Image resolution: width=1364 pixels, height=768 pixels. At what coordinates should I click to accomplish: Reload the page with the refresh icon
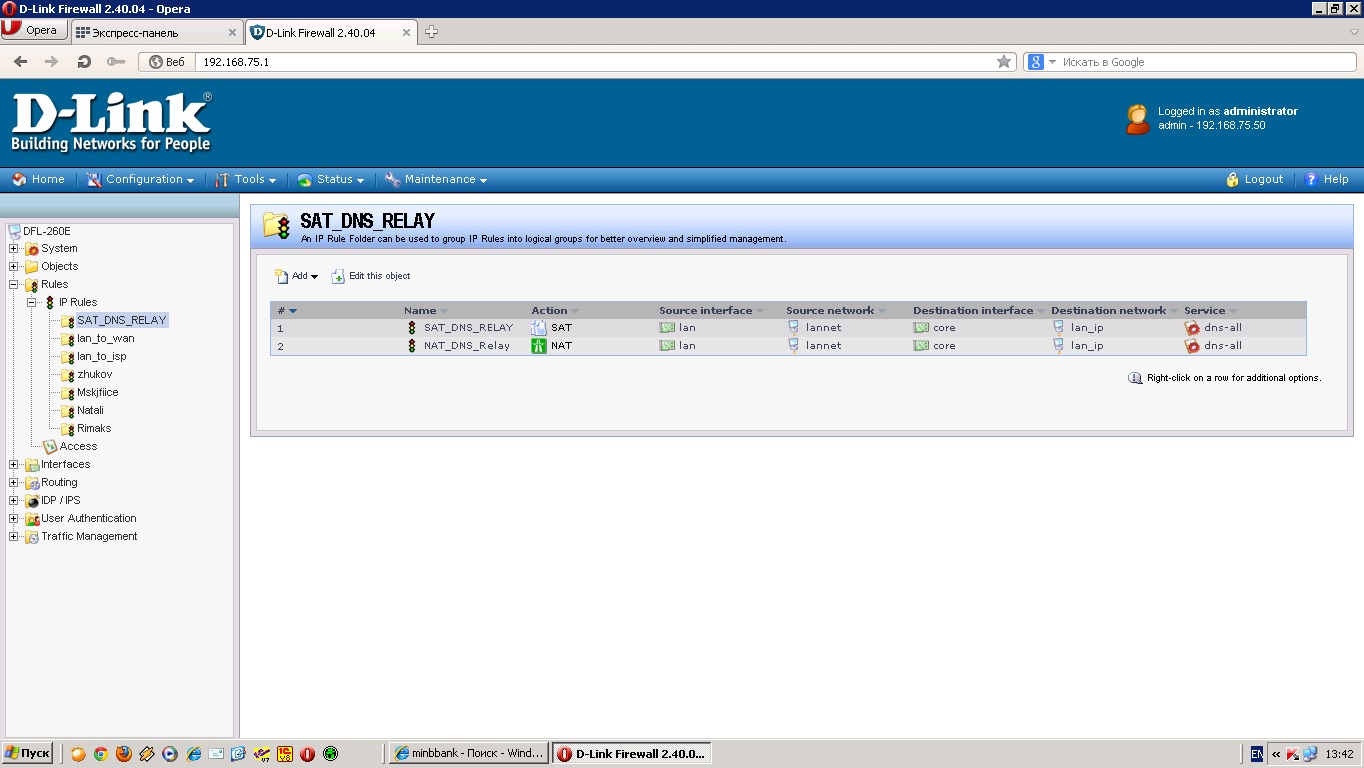coord(84,62)
